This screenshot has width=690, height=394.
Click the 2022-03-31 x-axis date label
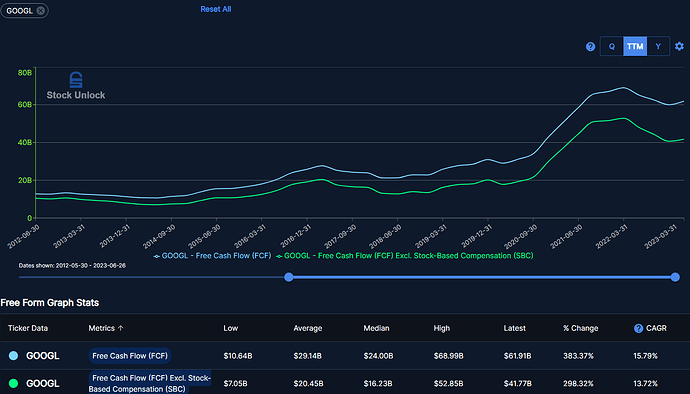[x=611, y=236]
